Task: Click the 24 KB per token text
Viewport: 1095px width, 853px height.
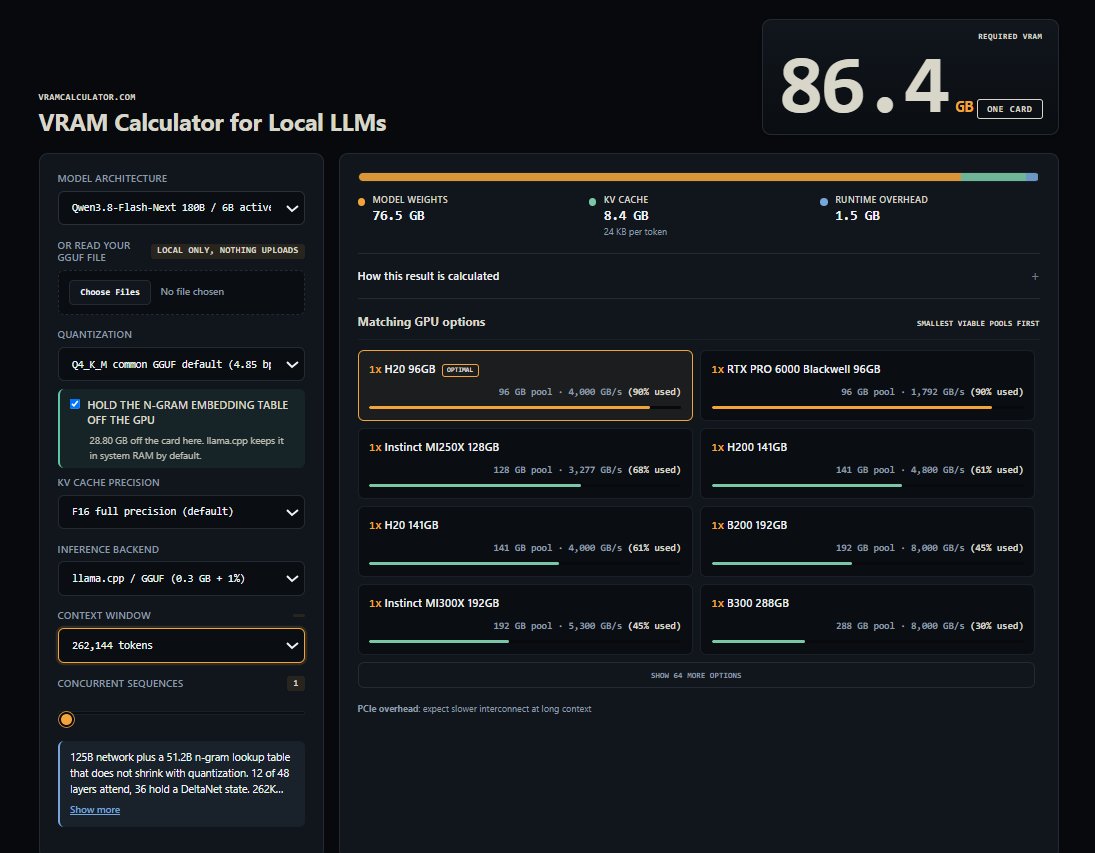Action: coord(635,232)
